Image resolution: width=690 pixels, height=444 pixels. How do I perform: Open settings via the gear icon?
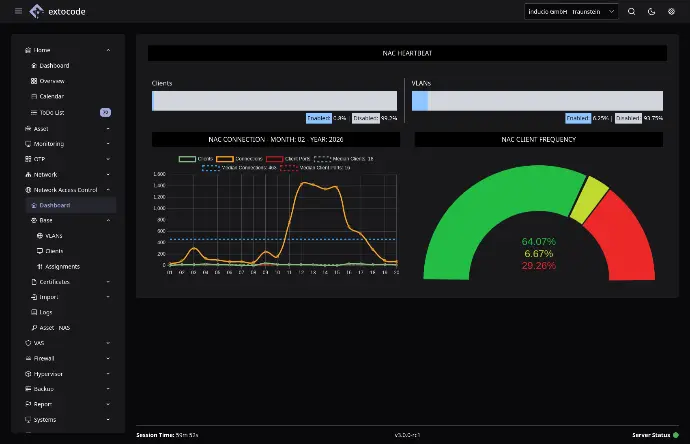[671, 11]
